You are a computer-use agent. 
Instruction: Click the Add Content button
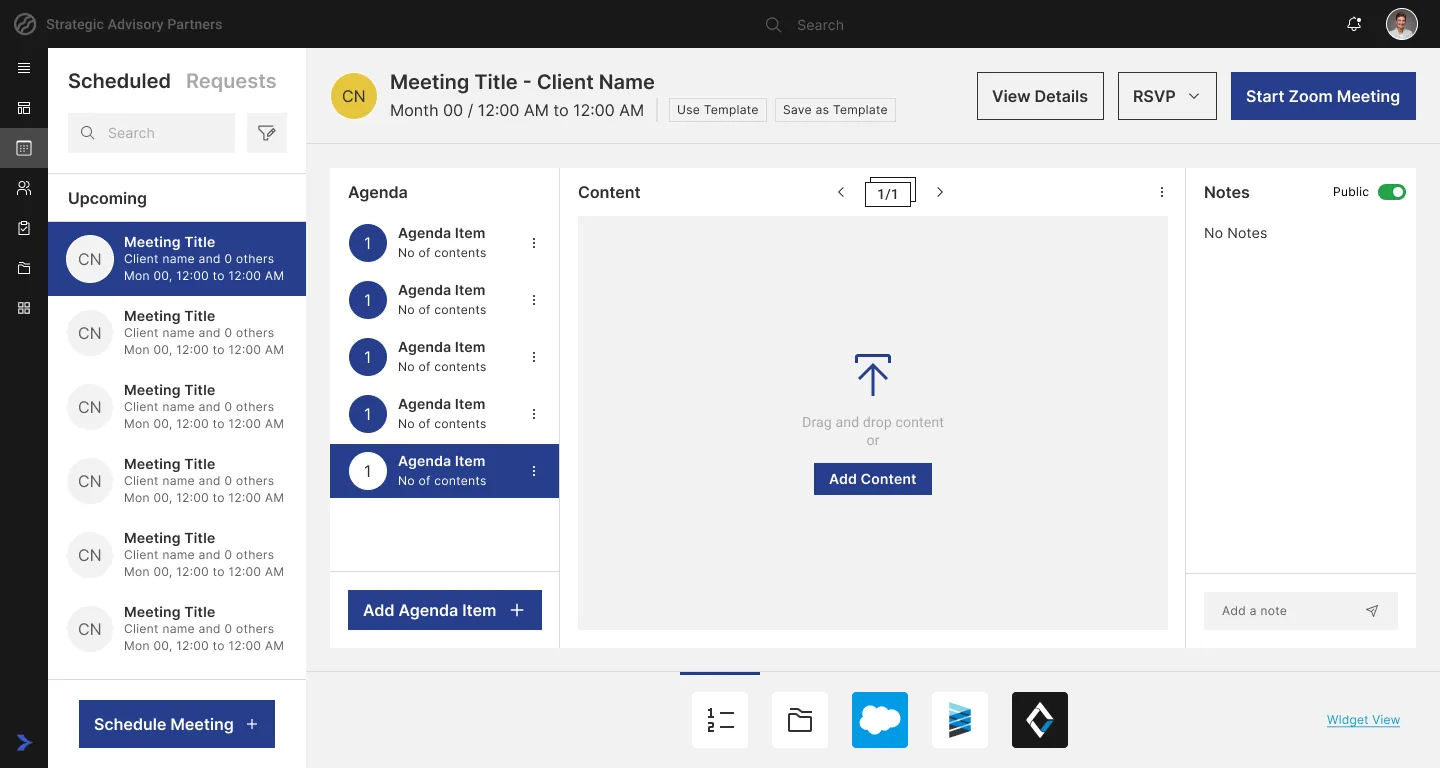(873, 479)
